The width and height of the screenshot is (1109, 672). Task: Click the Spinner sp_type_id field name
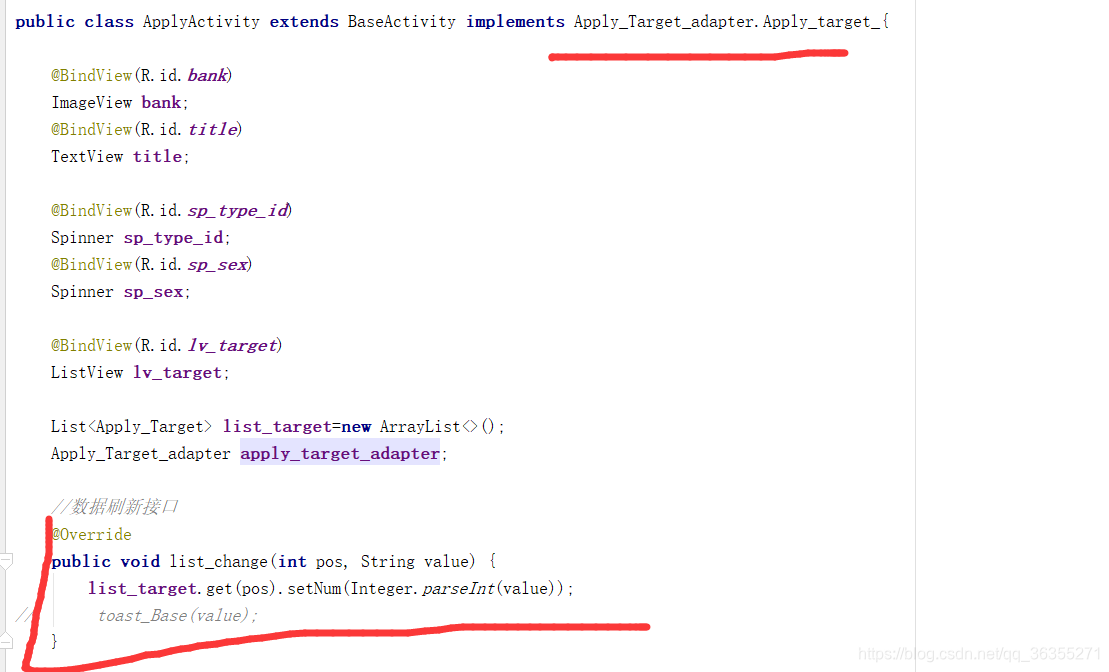[x=174, y=238]
